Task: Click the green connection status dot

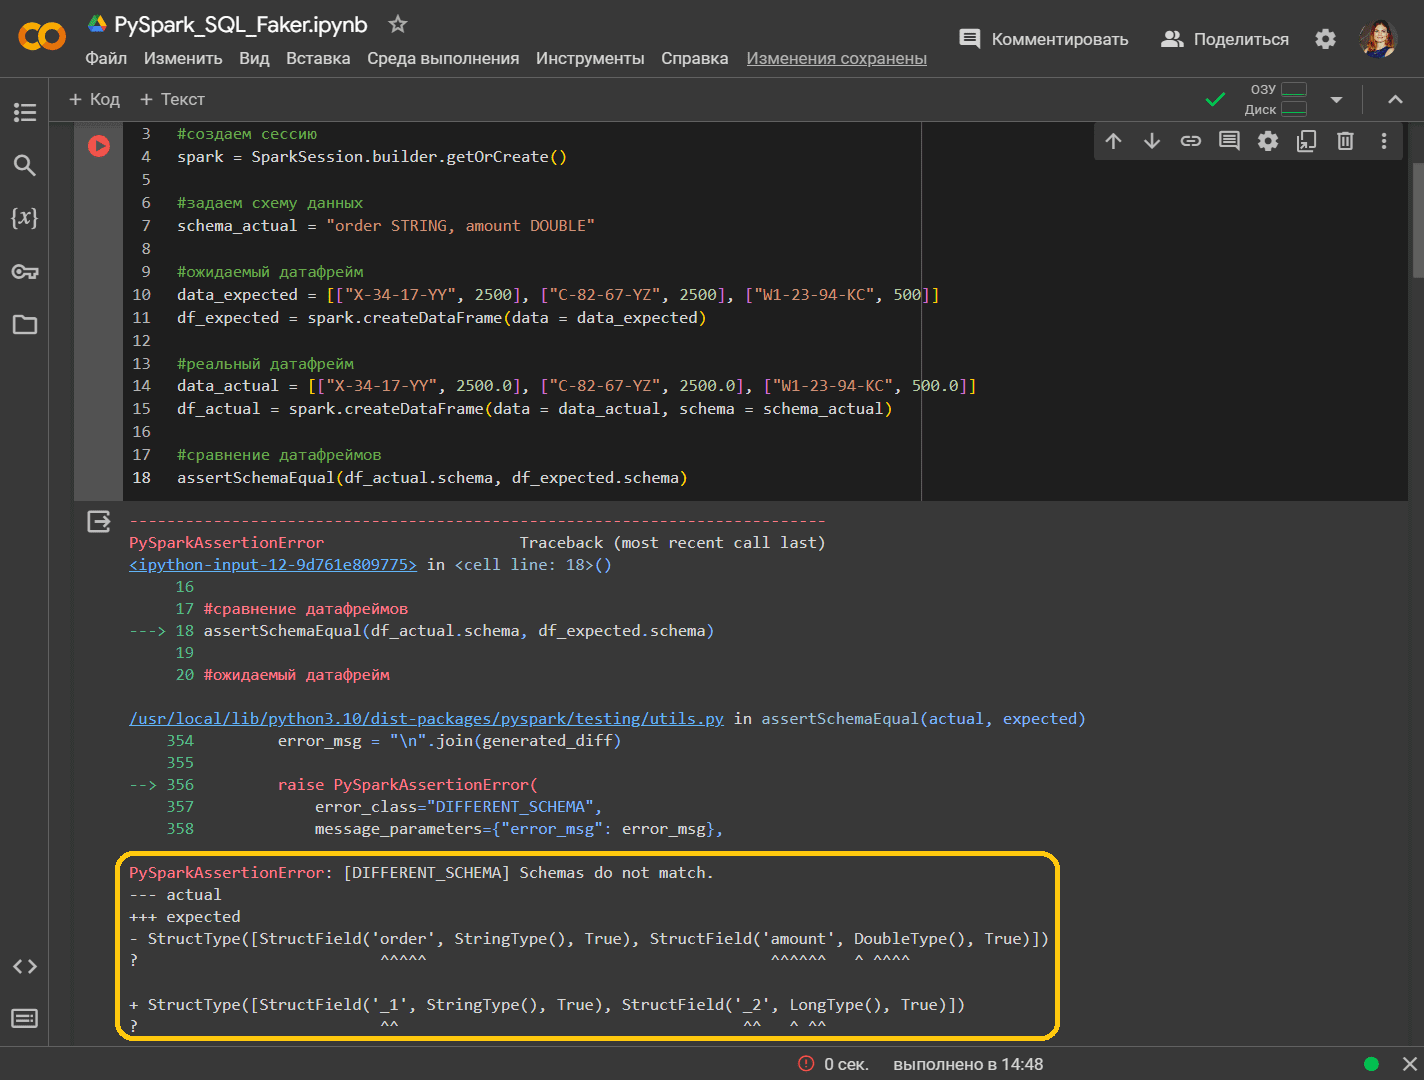Action: tap(1372, 1064)
